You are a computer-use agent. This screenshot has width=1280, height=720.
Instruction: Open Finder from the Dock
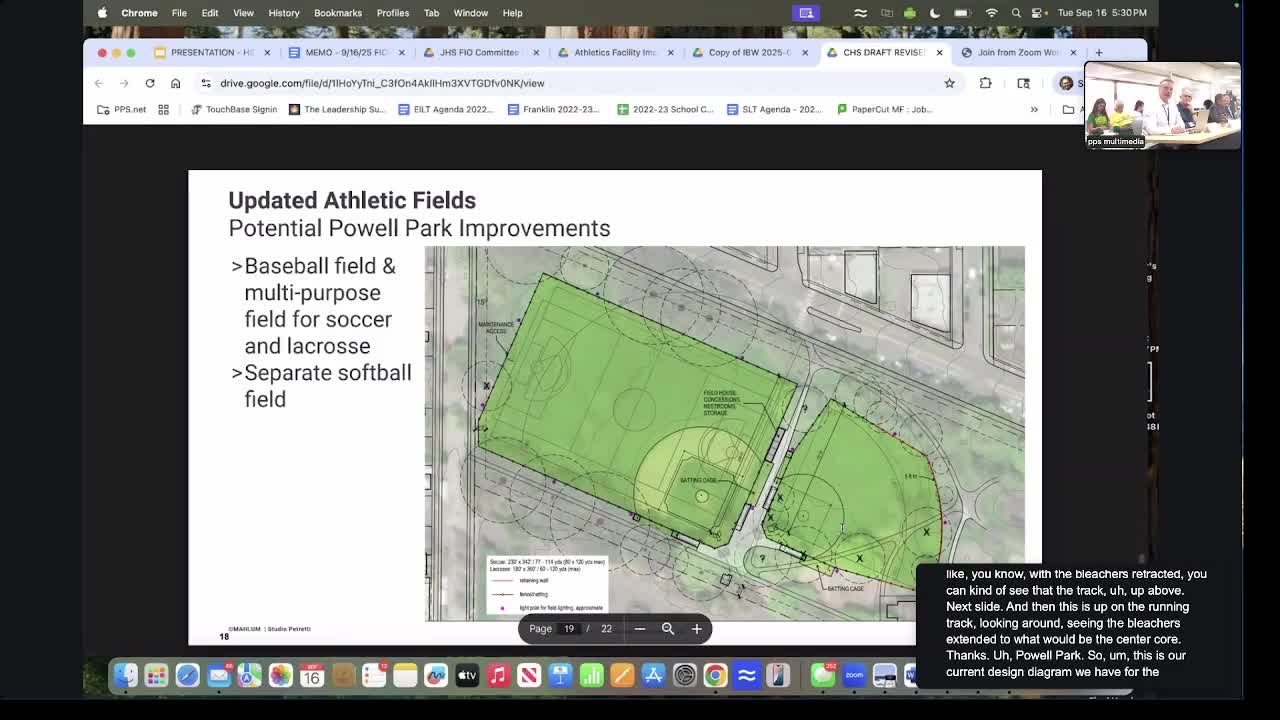coord(125,676)
